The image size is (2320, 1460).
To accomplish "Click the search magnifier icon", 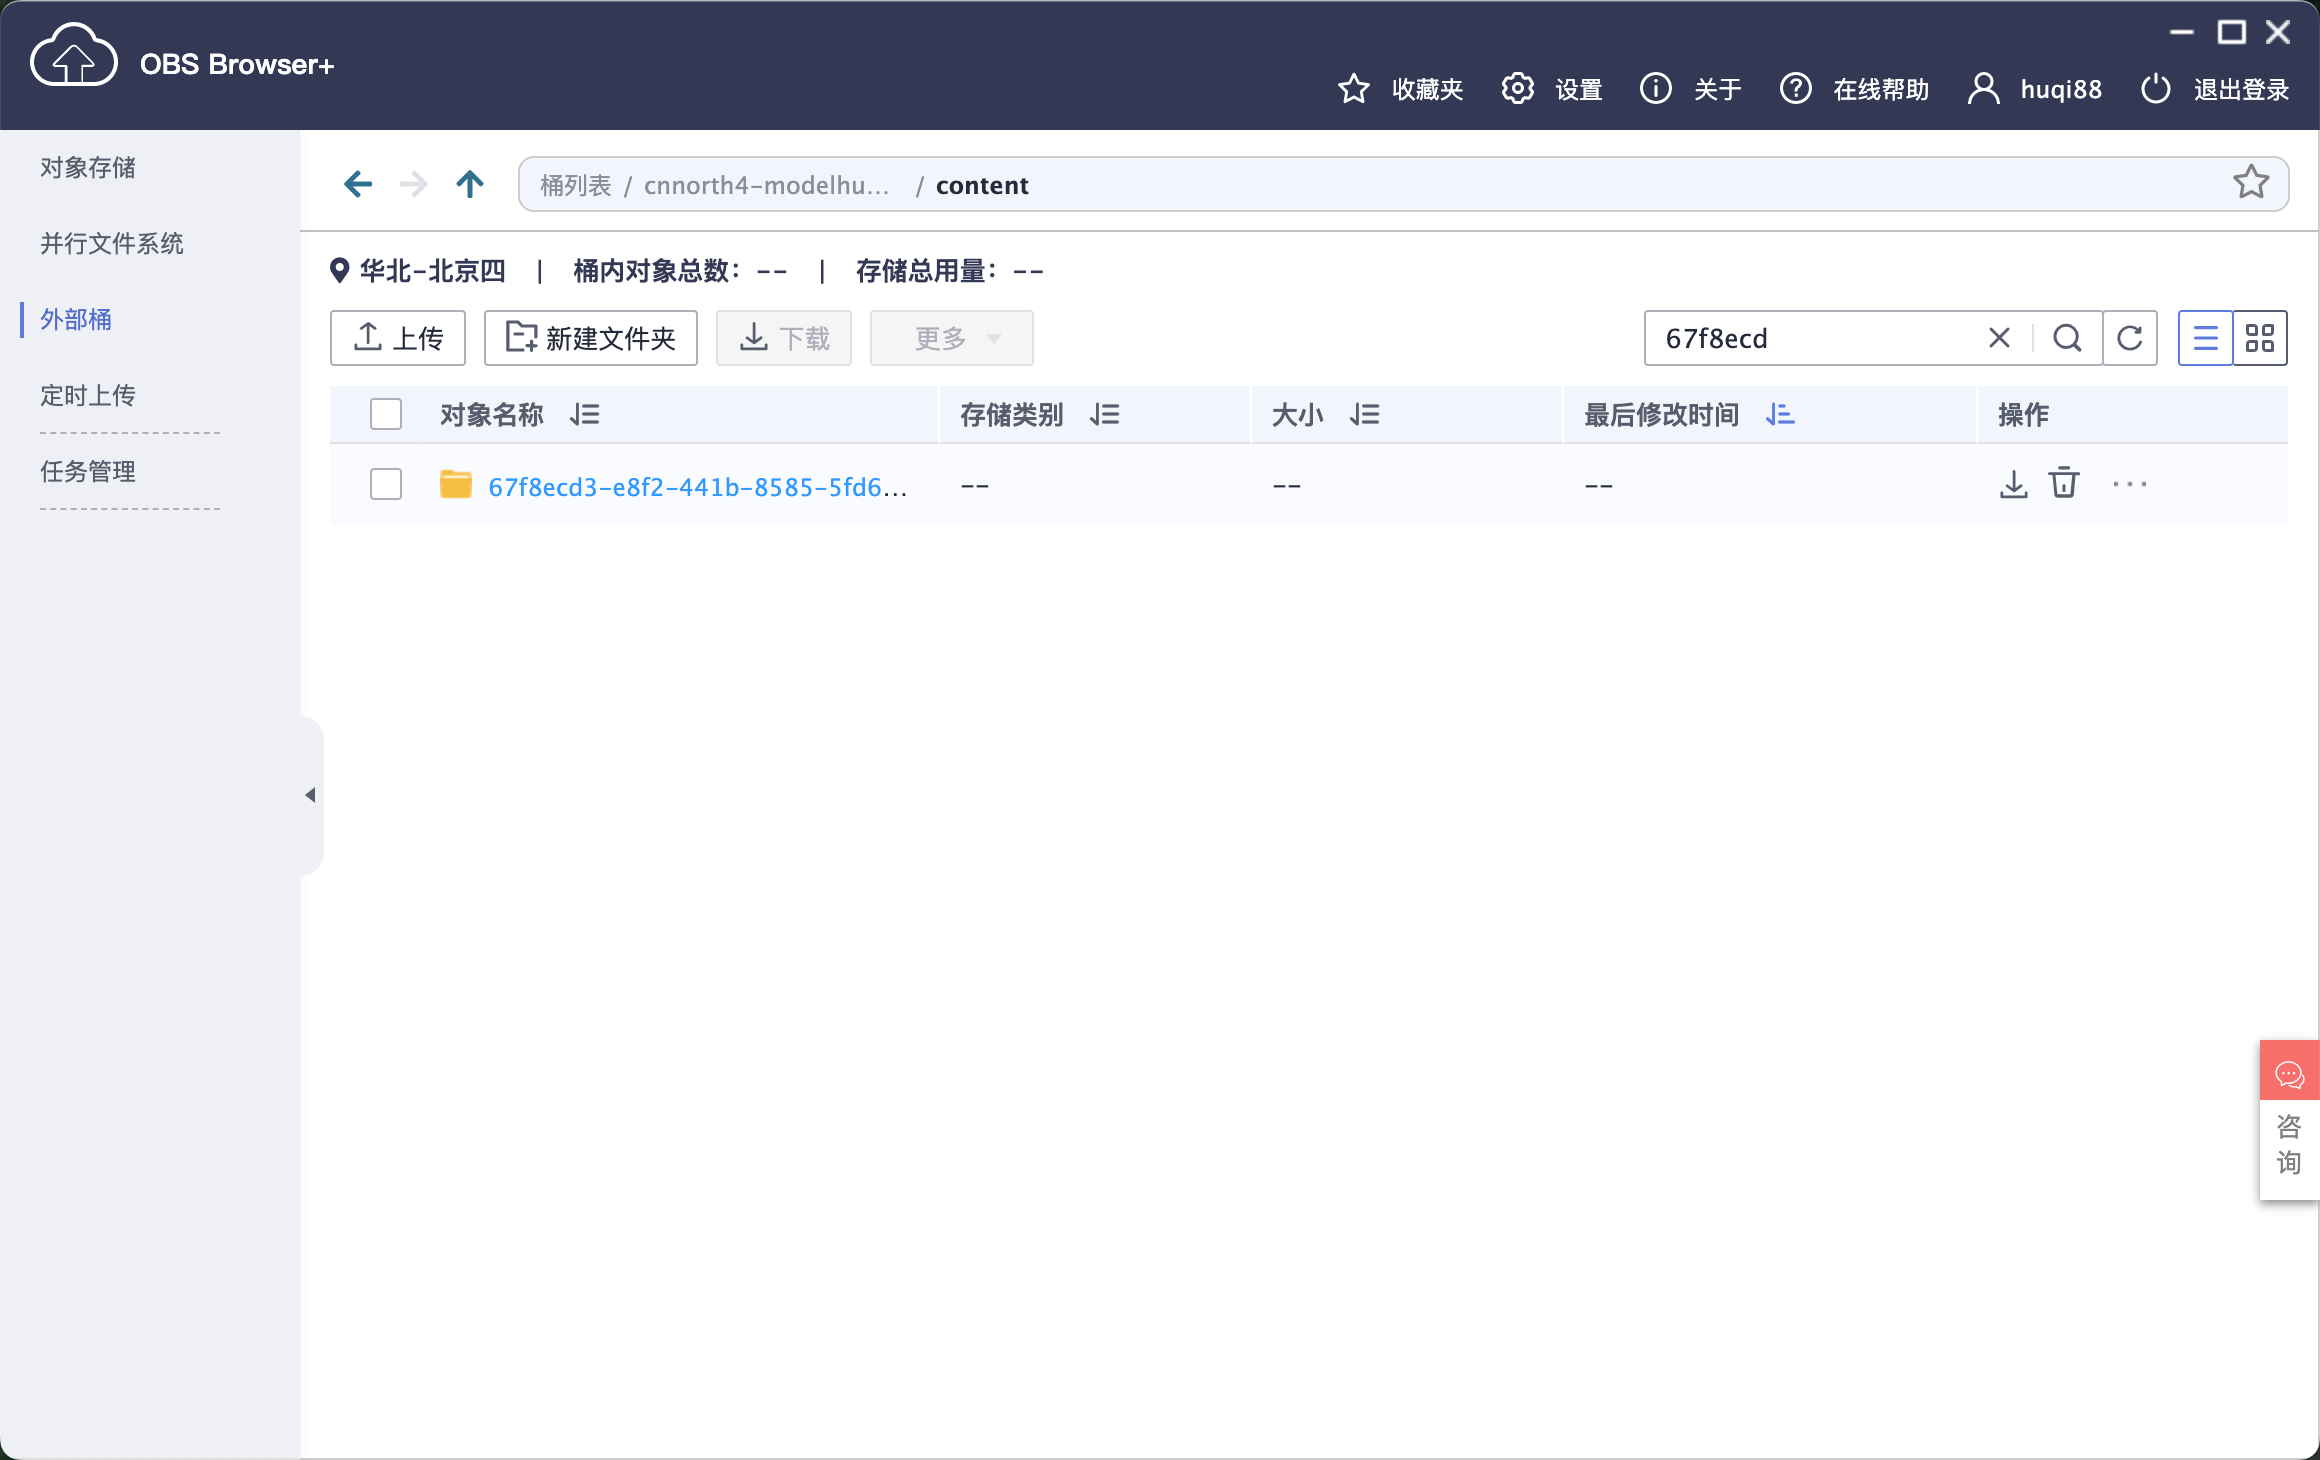I will pos(2067,338).
